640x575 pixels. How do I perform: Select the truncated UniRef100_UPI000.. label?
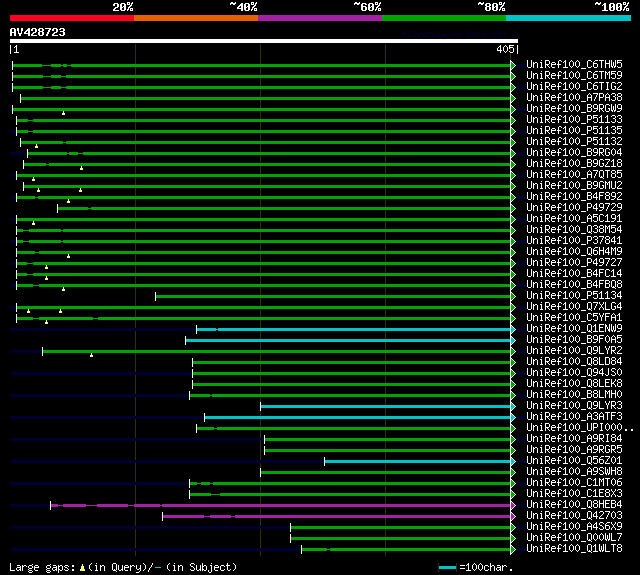coord(580,428)
